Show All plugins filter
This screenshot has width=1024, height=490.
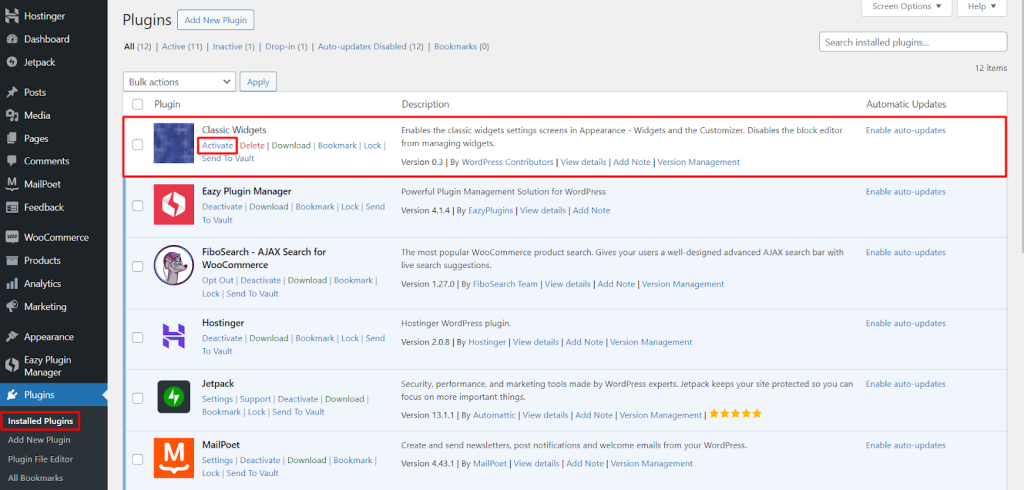[x=137, y=46]
